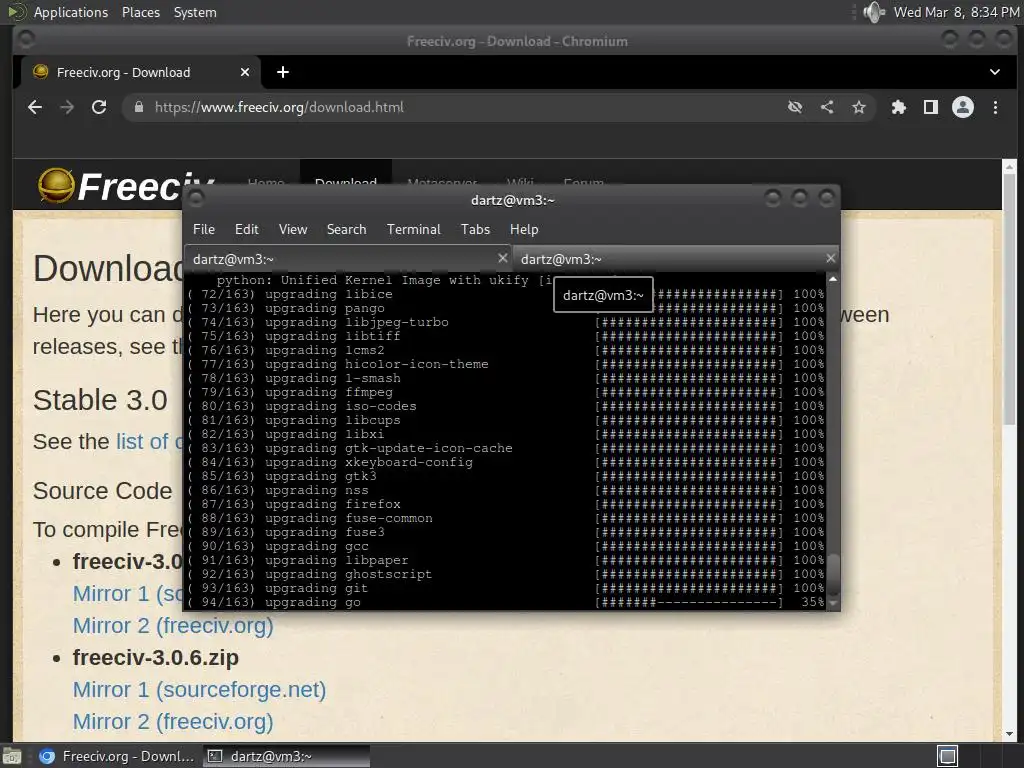Click workspace switcher in bottom panel

(x=947, y=756)
